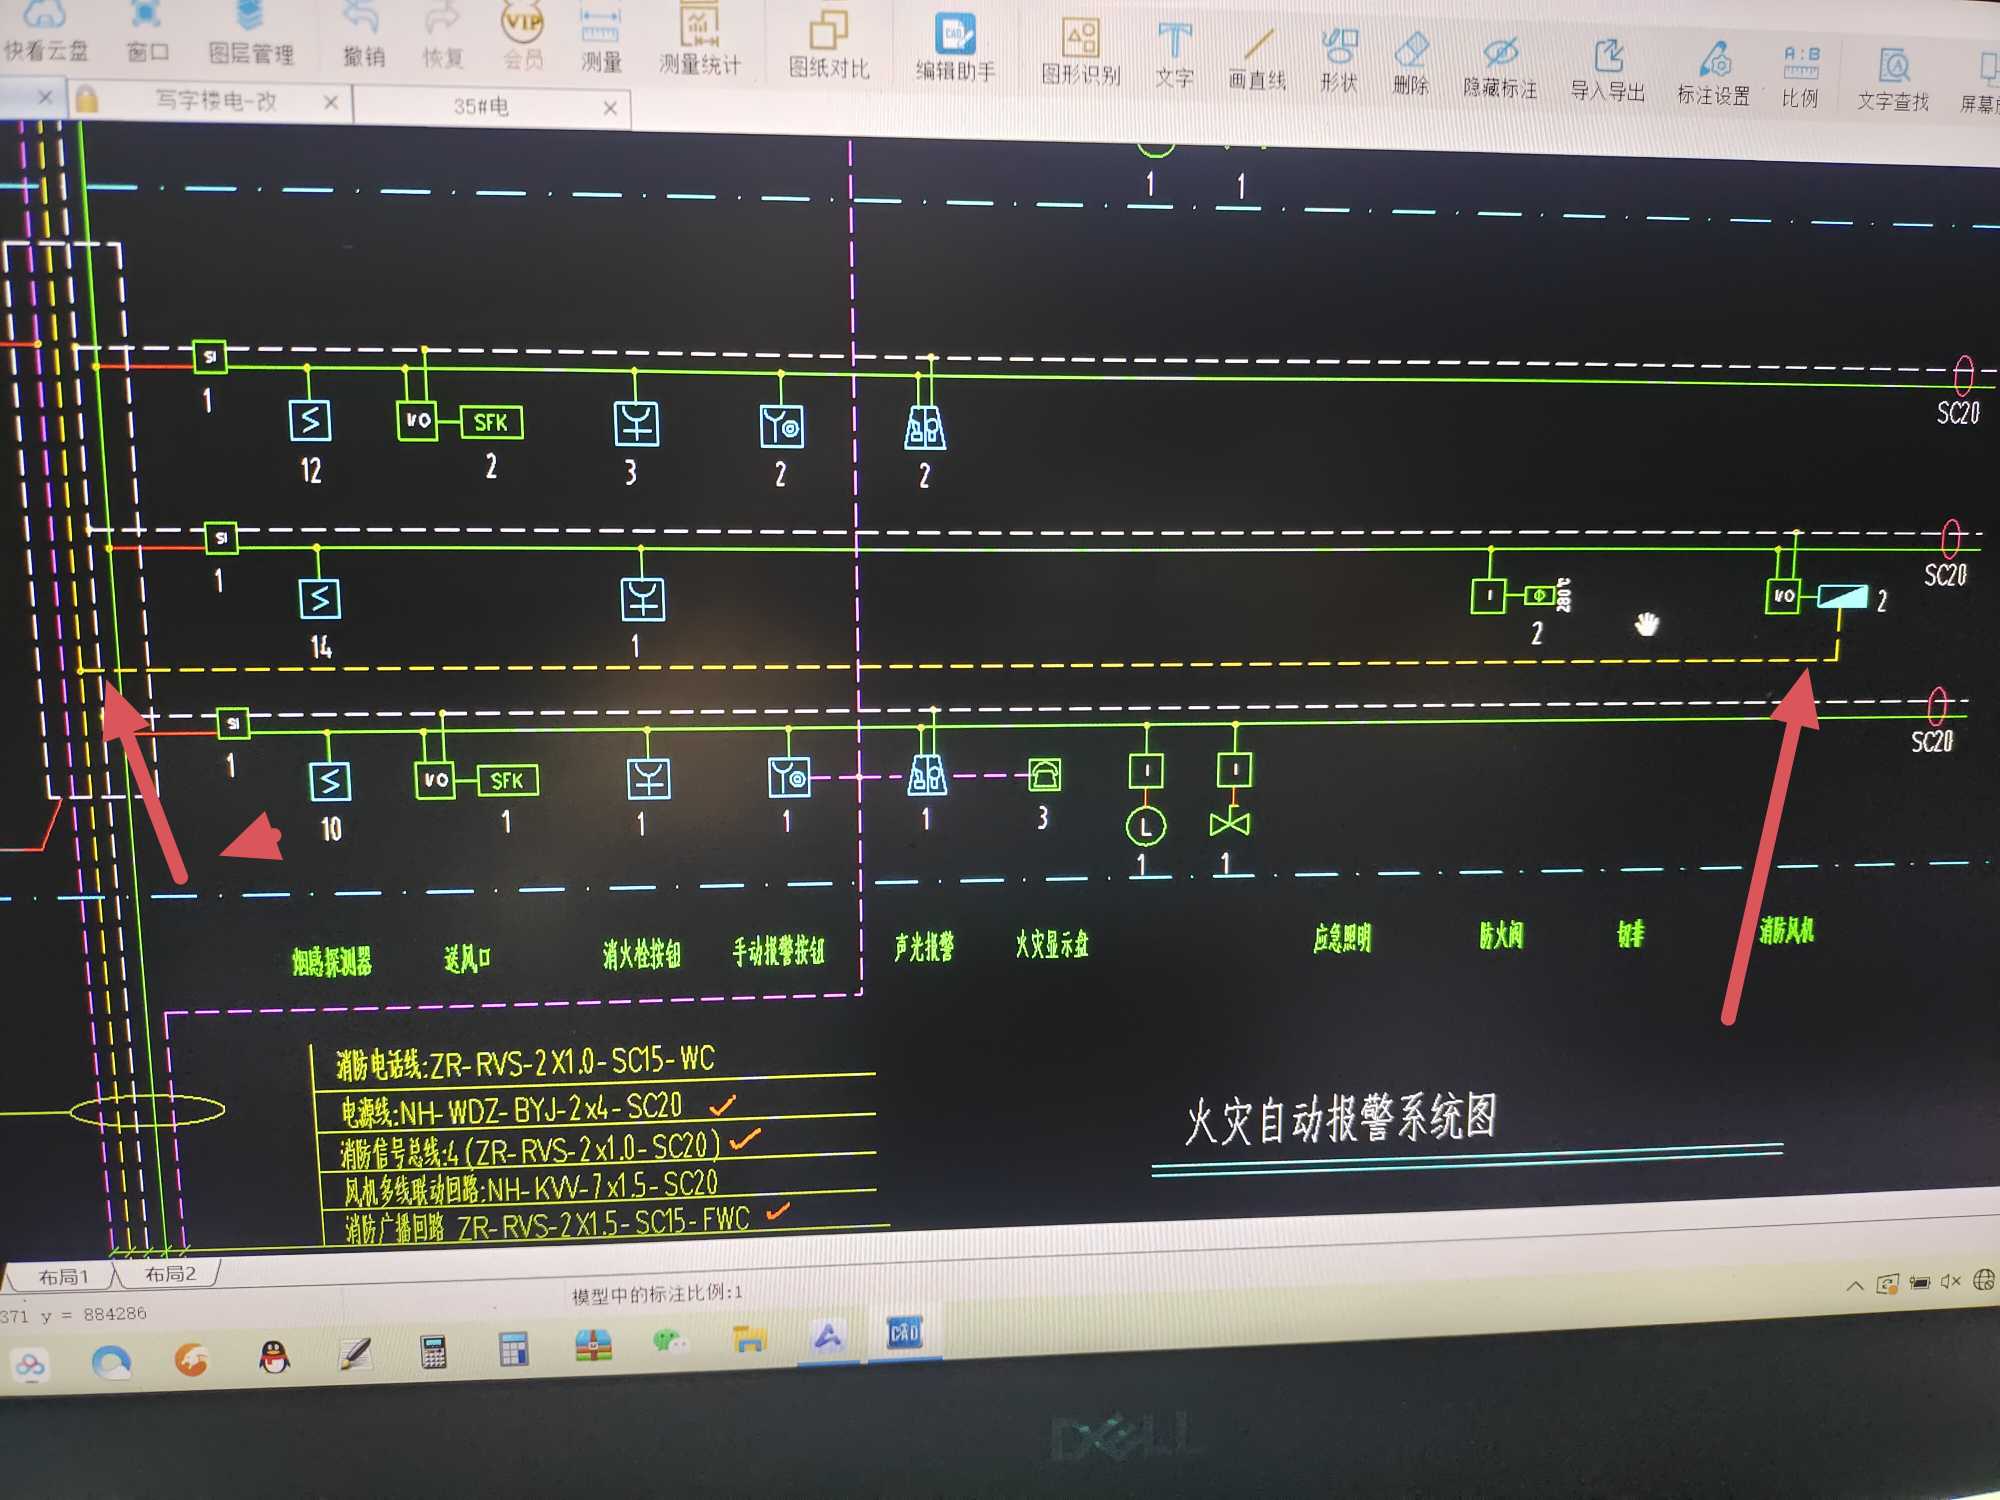This screenshot has height=1500, width=2000.
Task: Open the QQ penguin taskbar icon
Action: pyautogui.click(x=274, y=1357)
